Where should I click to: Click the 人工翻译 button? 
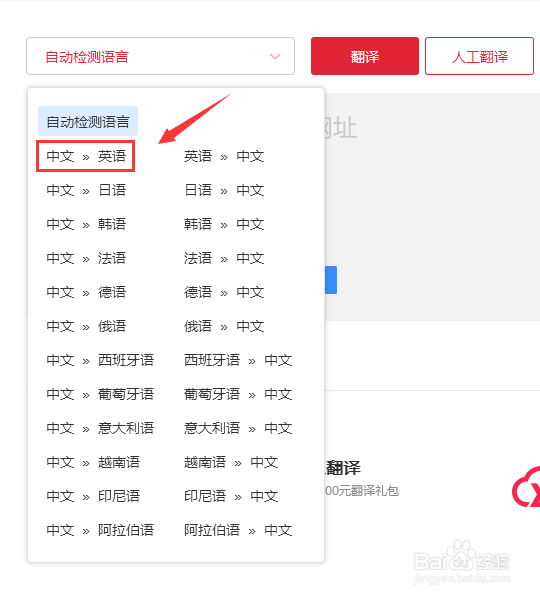(x=479, y=56)
